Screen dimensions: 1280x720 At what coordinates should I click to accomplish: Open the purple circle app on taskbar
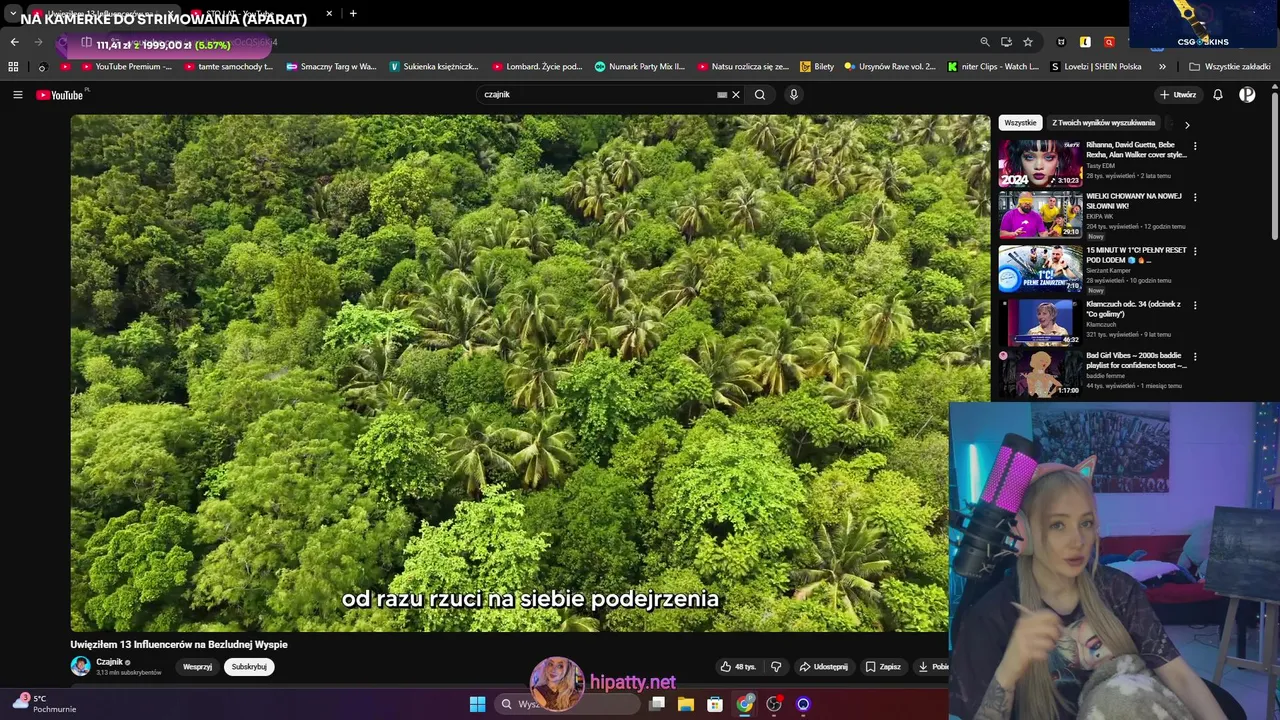coord(803,704)
